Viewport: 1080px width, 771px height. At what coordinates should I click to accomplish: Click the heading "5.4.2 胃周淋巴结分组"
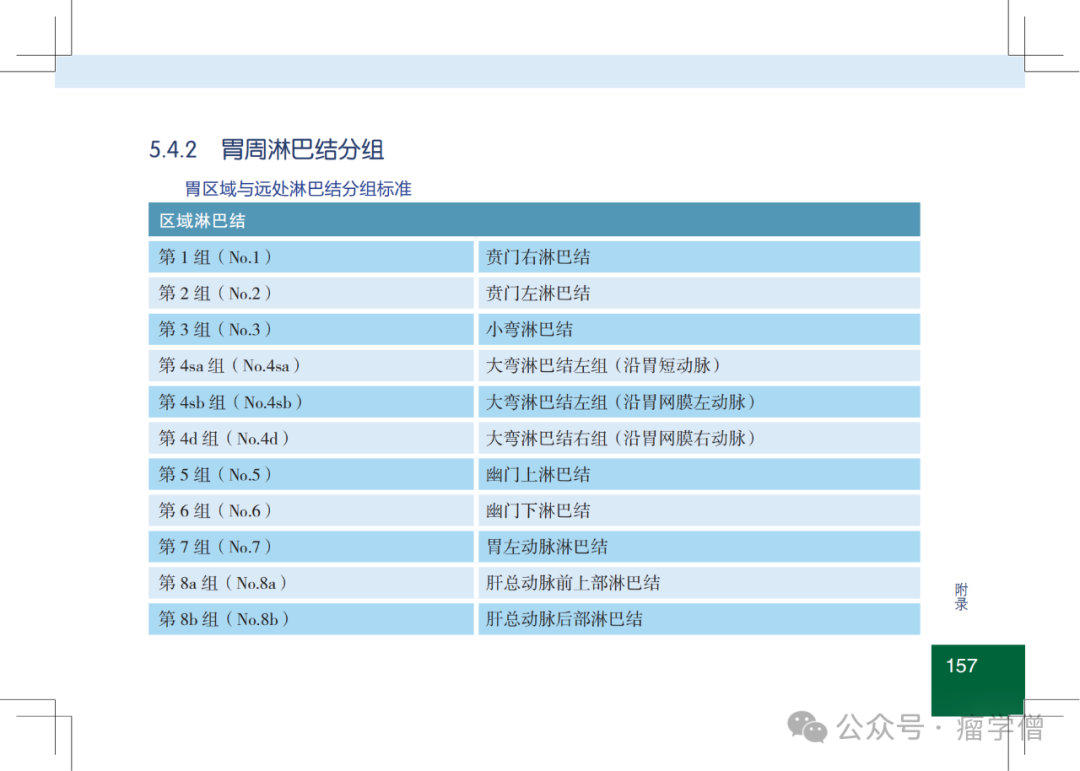click(267, 149)
